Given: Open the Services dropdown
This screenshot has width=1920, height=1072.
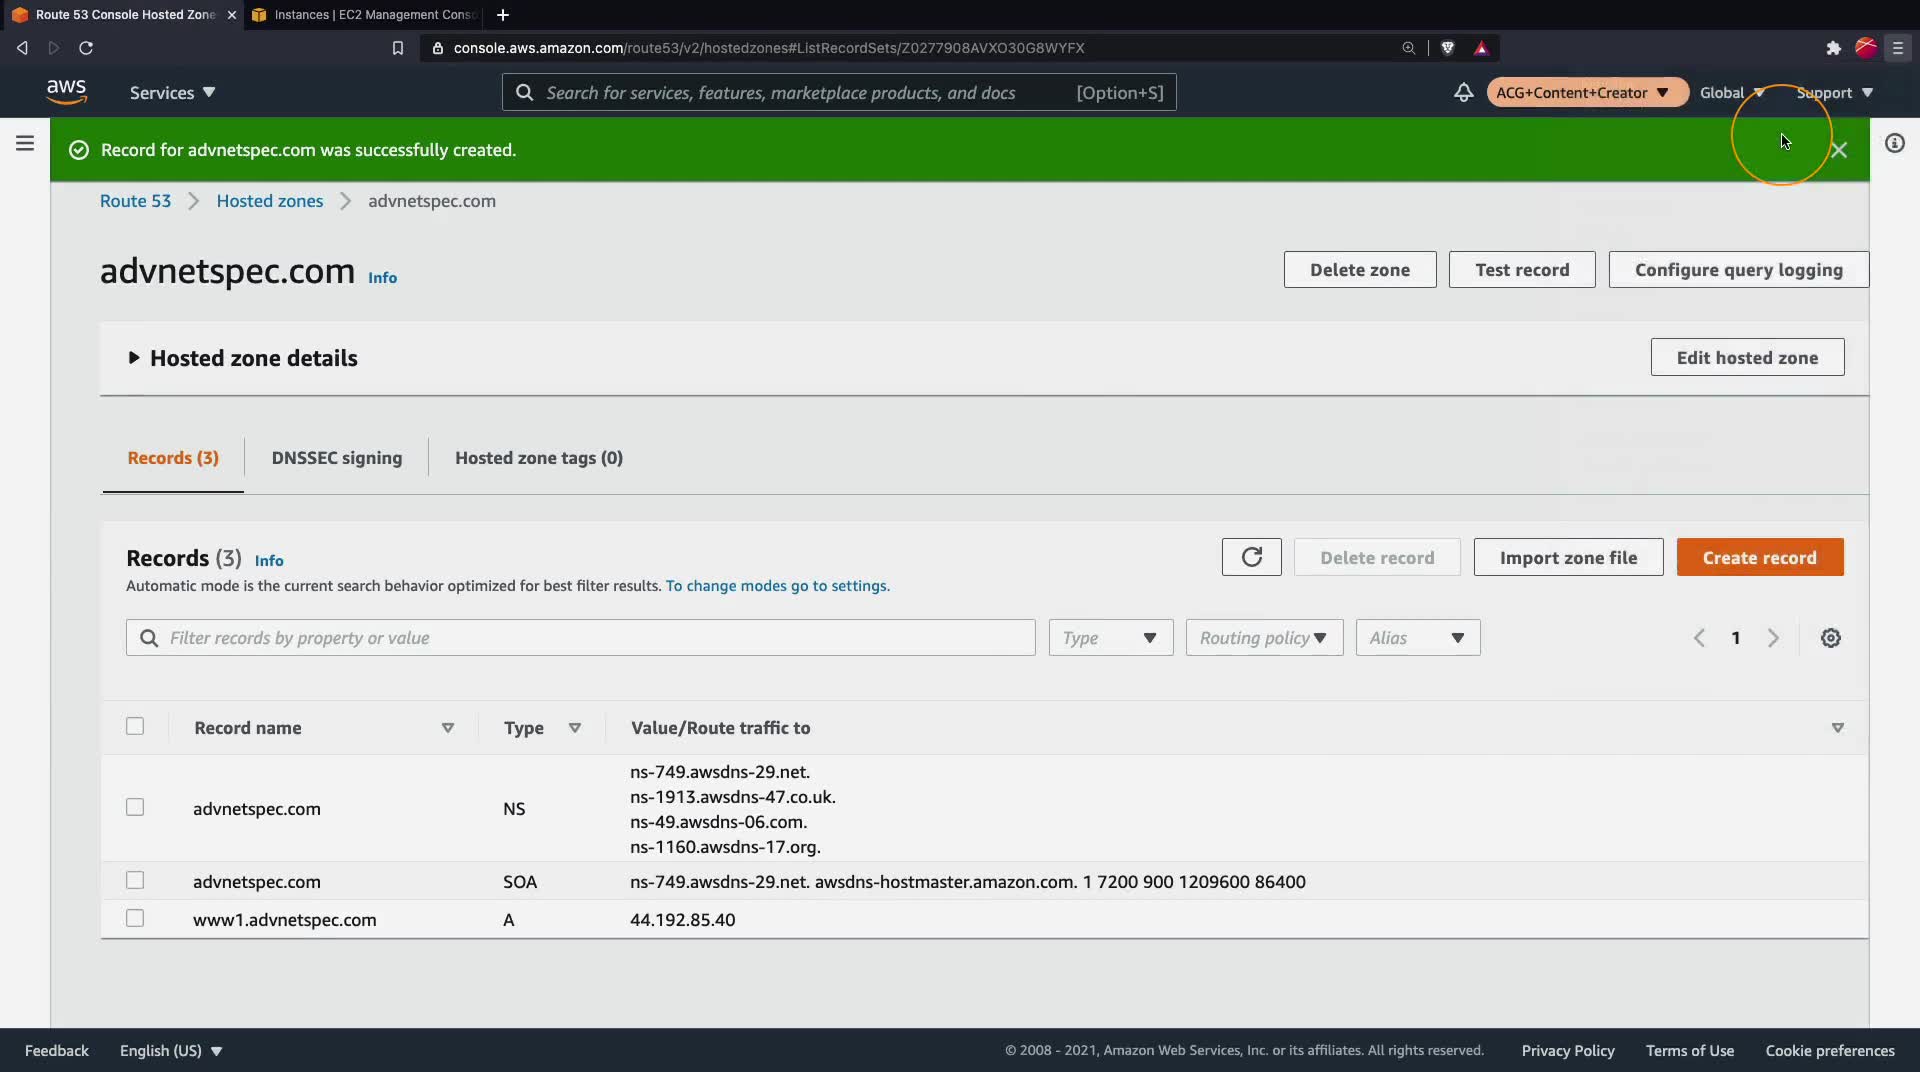Looking at the screenshot, I should coord(172,92).
